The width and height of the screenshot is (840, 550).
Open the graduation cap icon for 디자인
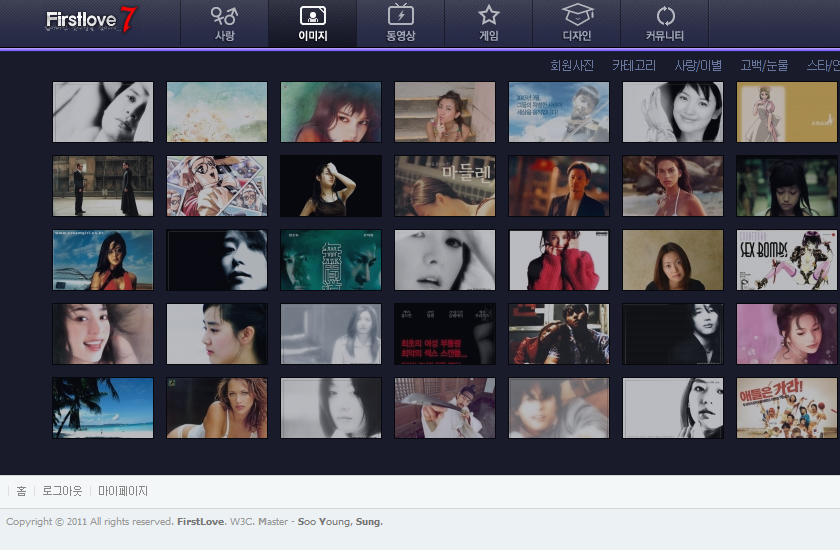577,16
